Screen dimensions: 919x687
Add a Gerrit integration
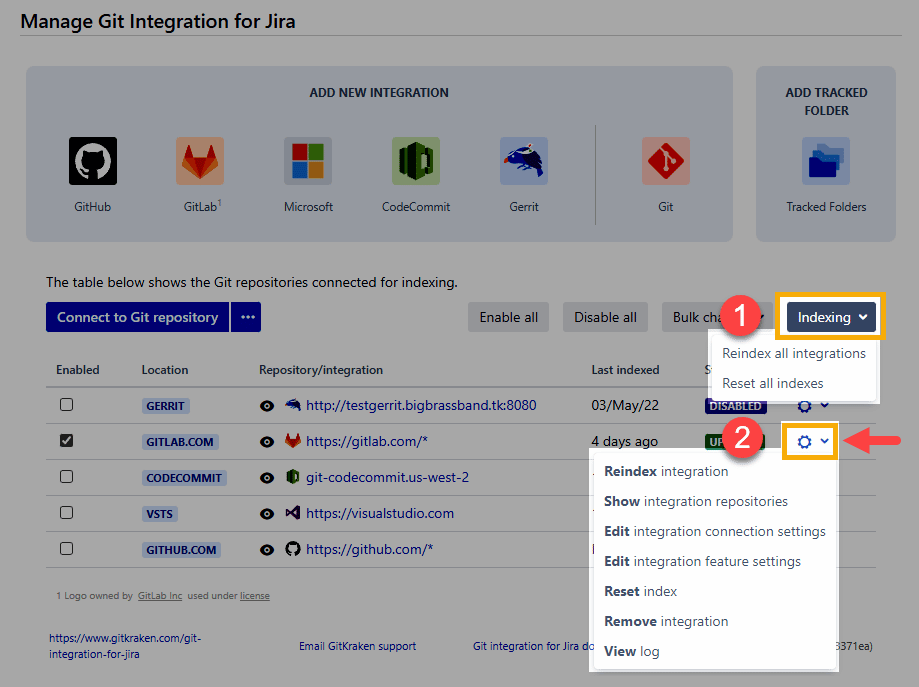[523, 161]
